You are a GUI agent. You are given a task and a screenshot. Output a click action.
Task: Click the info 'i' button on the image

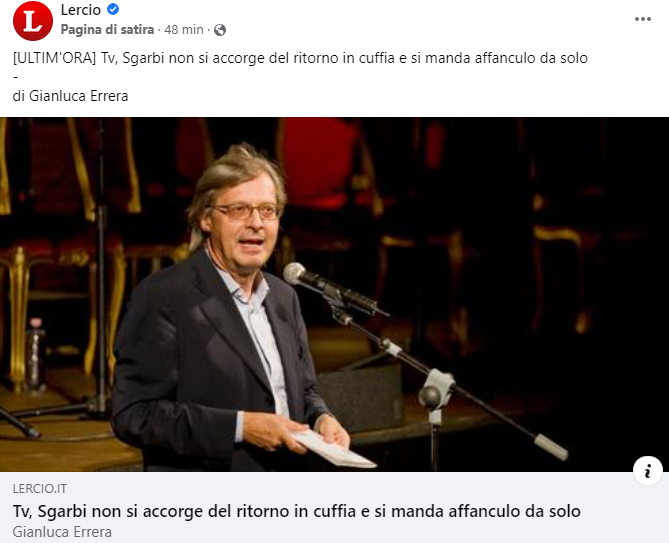(x=648, y=471)
